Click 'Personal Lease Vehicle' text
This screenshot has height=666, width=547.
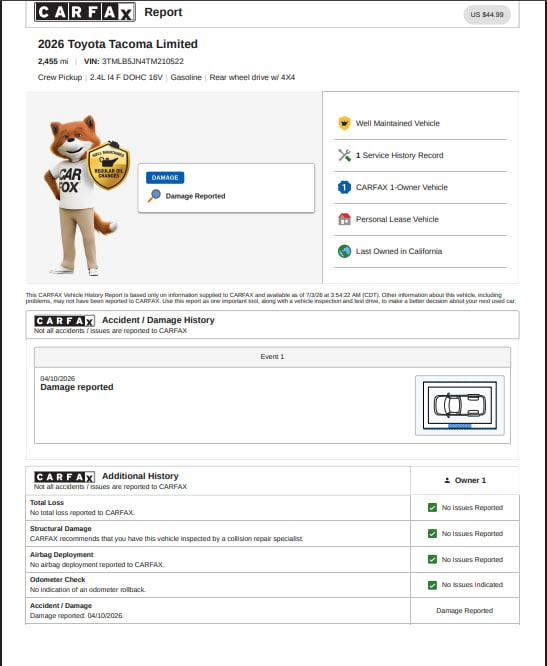397,219
